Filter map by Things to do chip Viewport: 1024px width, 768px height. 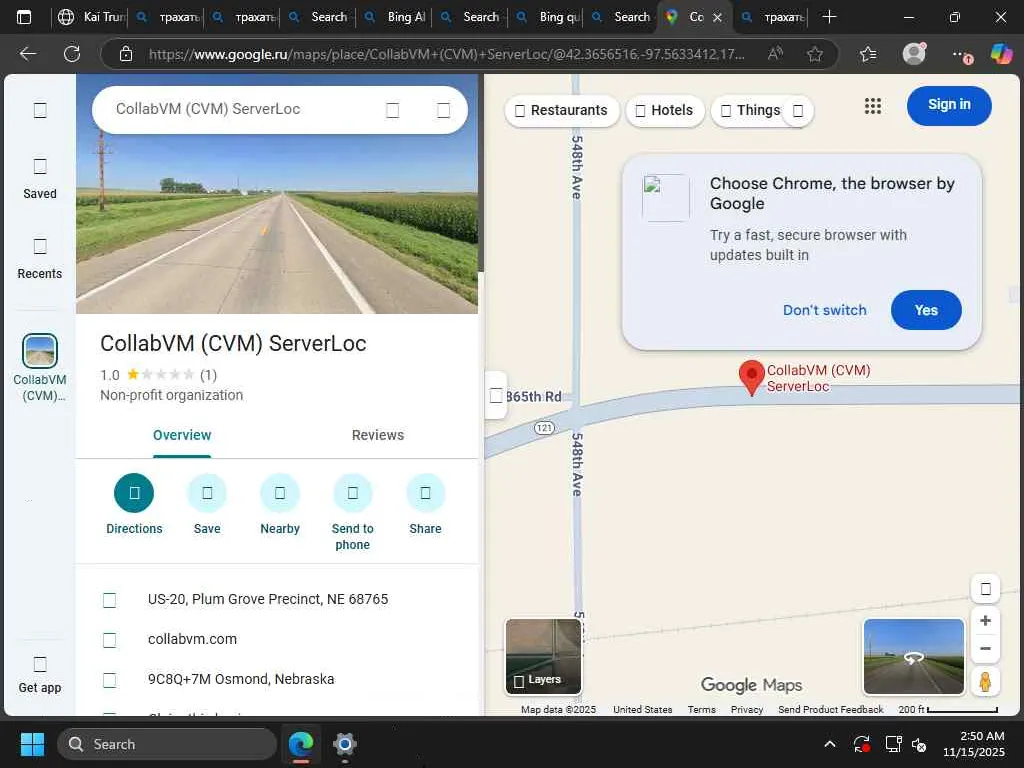751,110
